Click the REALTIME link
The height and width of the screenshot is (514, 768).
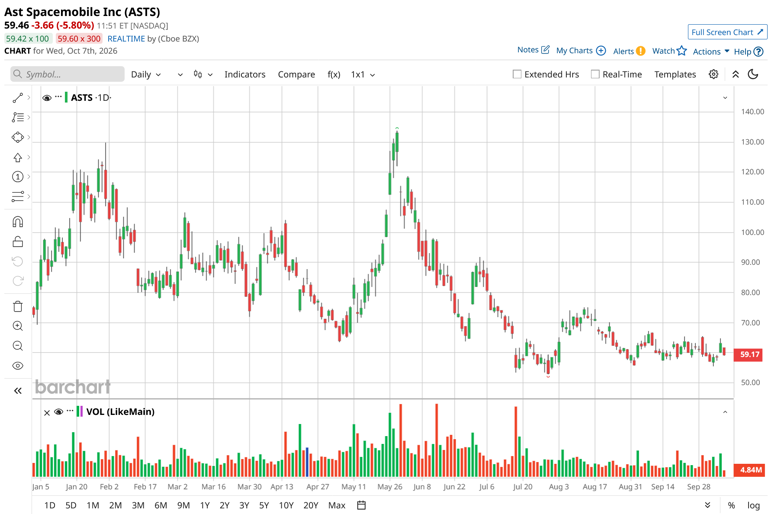point(126,39)
